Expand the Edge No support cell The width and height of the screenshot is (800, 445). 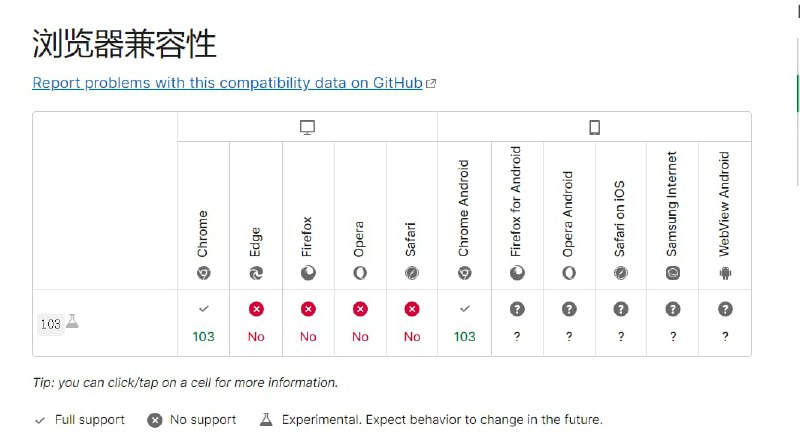pos(256,323)
